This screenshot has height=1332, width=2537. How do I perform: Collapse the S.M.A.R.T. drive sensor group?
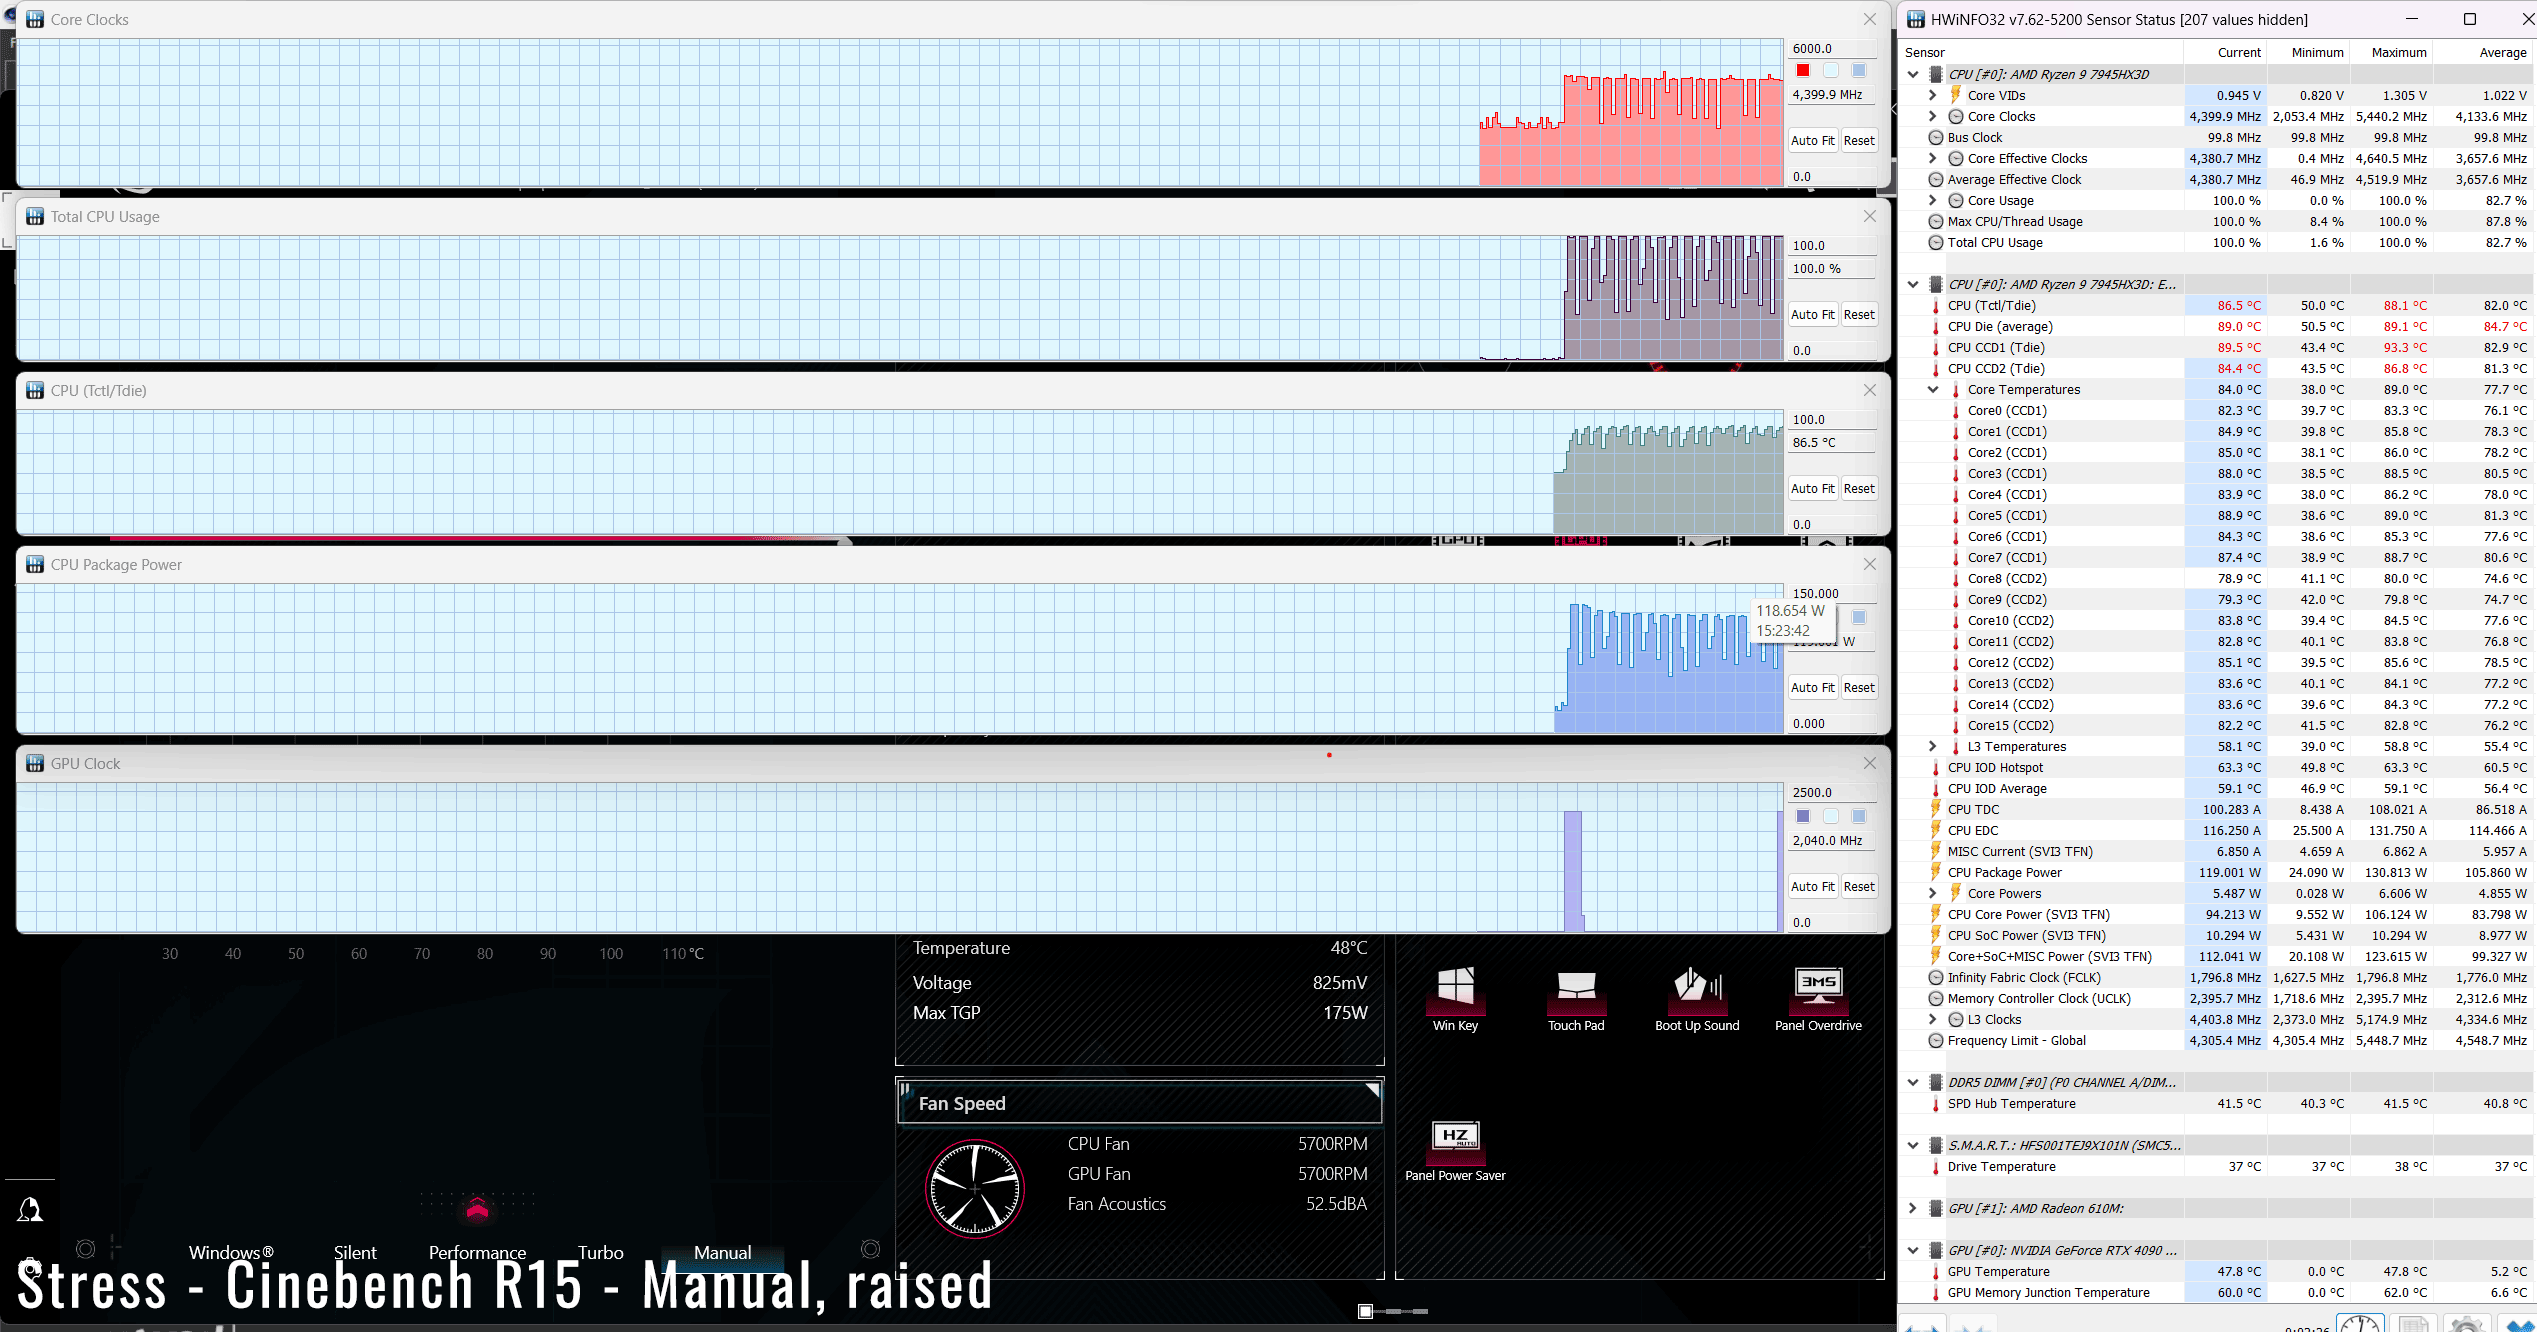(x=1913, y=1146)
